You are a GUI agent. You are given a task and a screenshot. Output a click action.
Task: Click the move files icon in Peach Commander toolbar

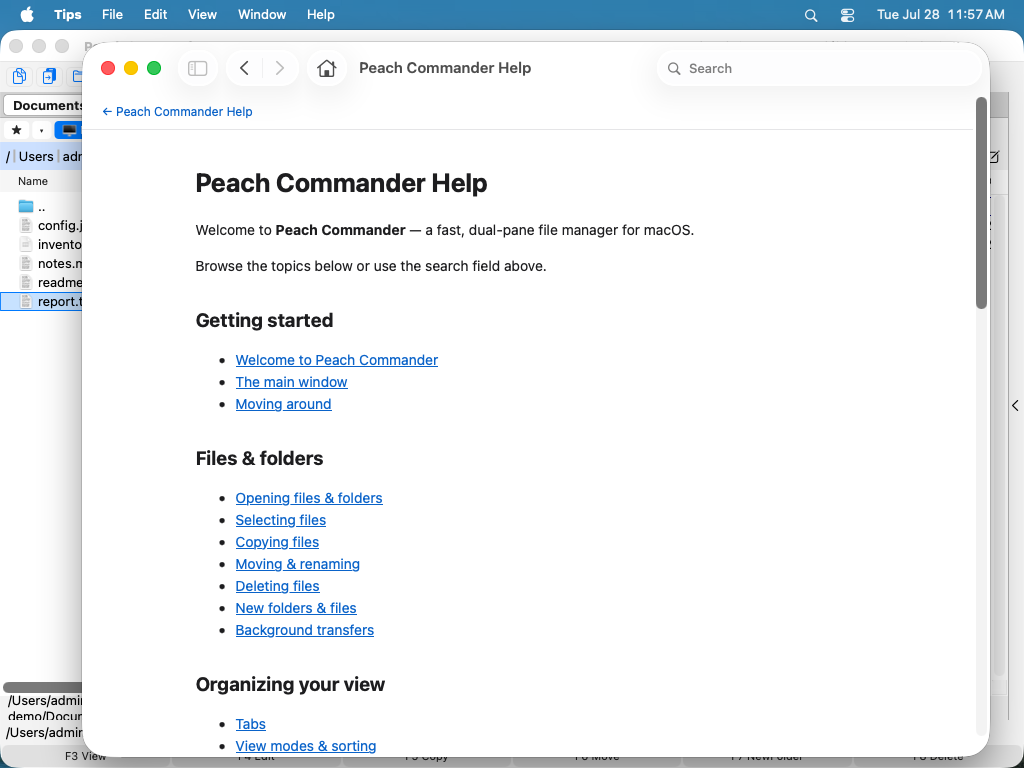pos(48,76)
